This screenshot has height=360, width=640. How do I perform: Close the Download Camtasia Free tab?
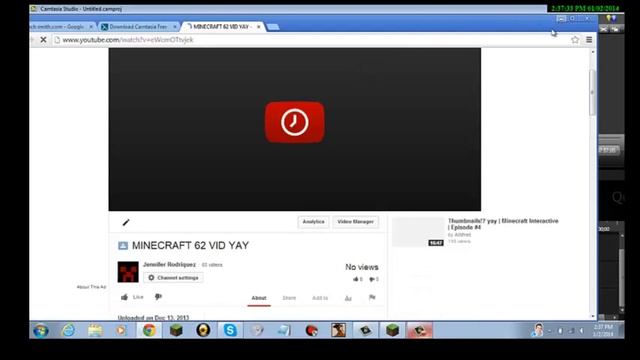pos(175,27)
